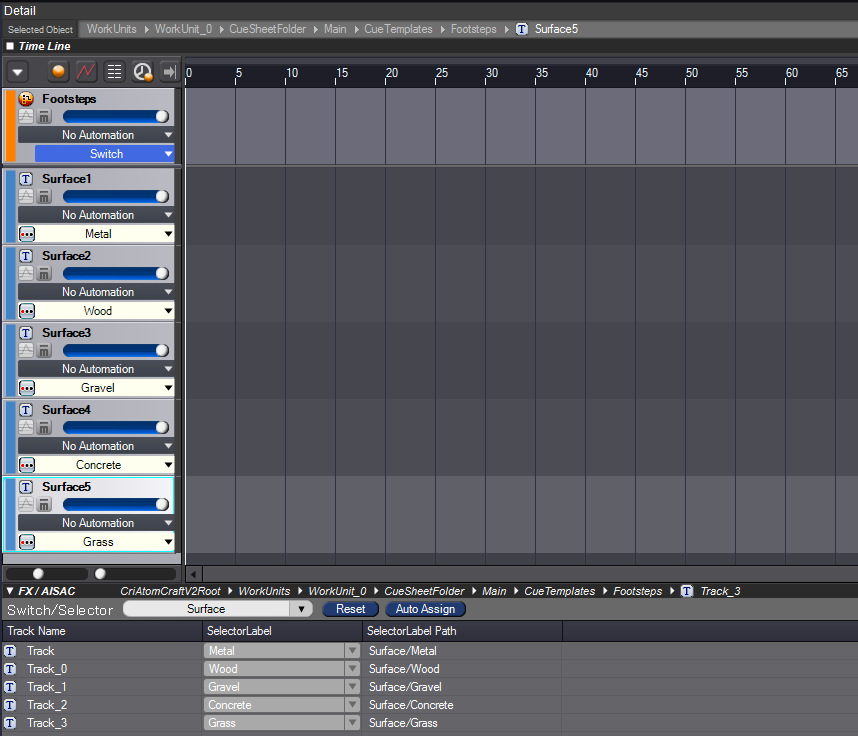Toggle the m mute button on Footsteps
Screen dimensions: 858x736
pyautogui.click(x=44, y=117)
